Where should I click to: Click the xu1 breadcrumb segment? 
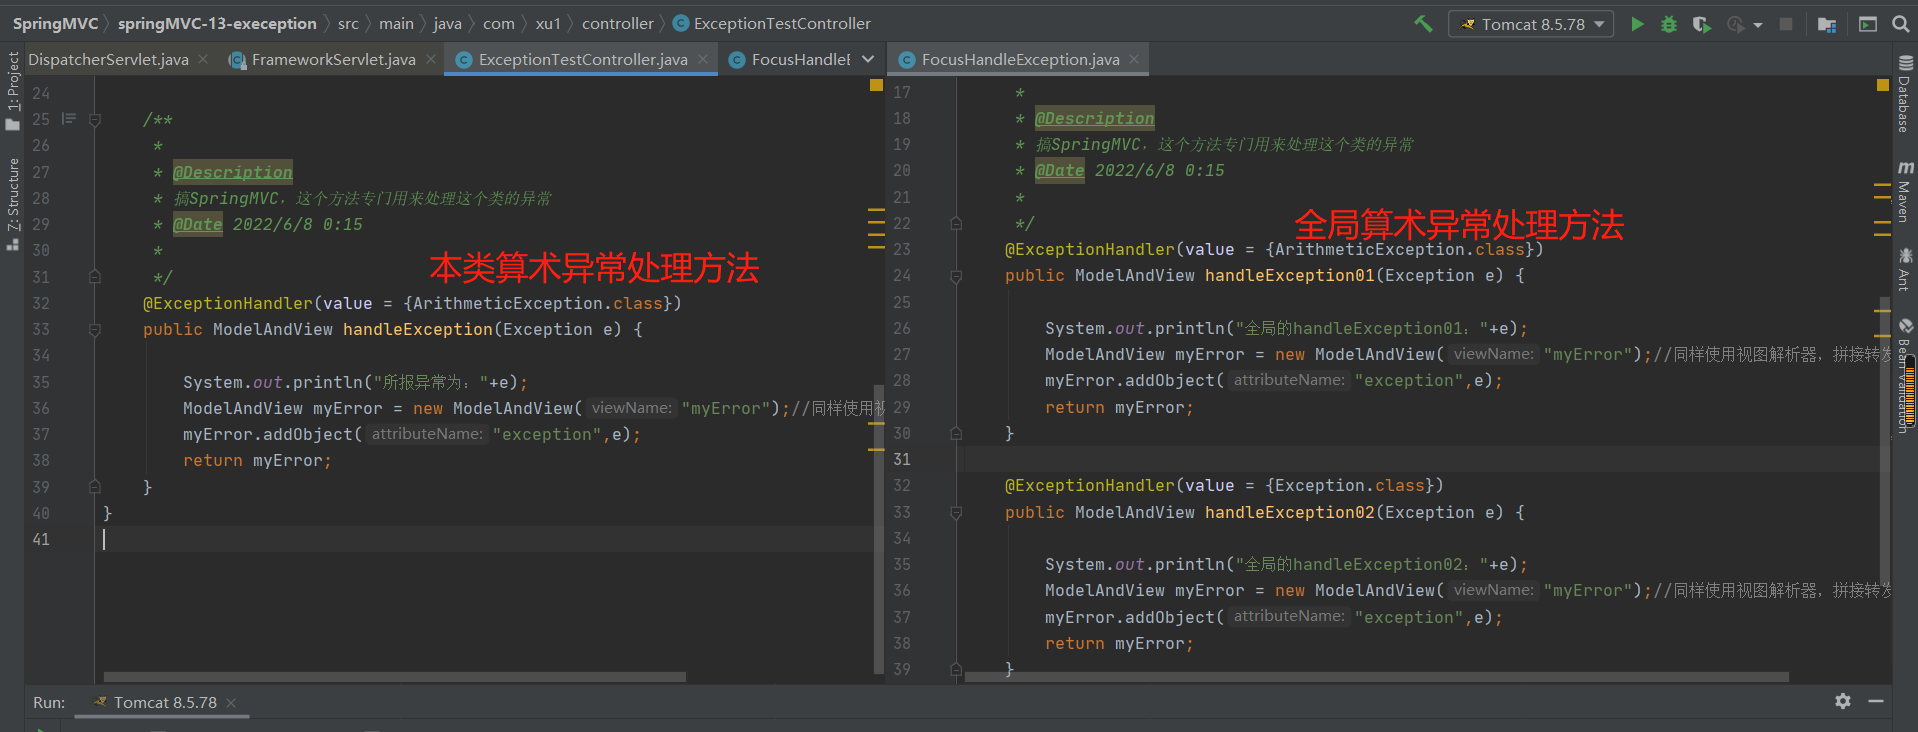pyautogui.click(x=548, y=24)
